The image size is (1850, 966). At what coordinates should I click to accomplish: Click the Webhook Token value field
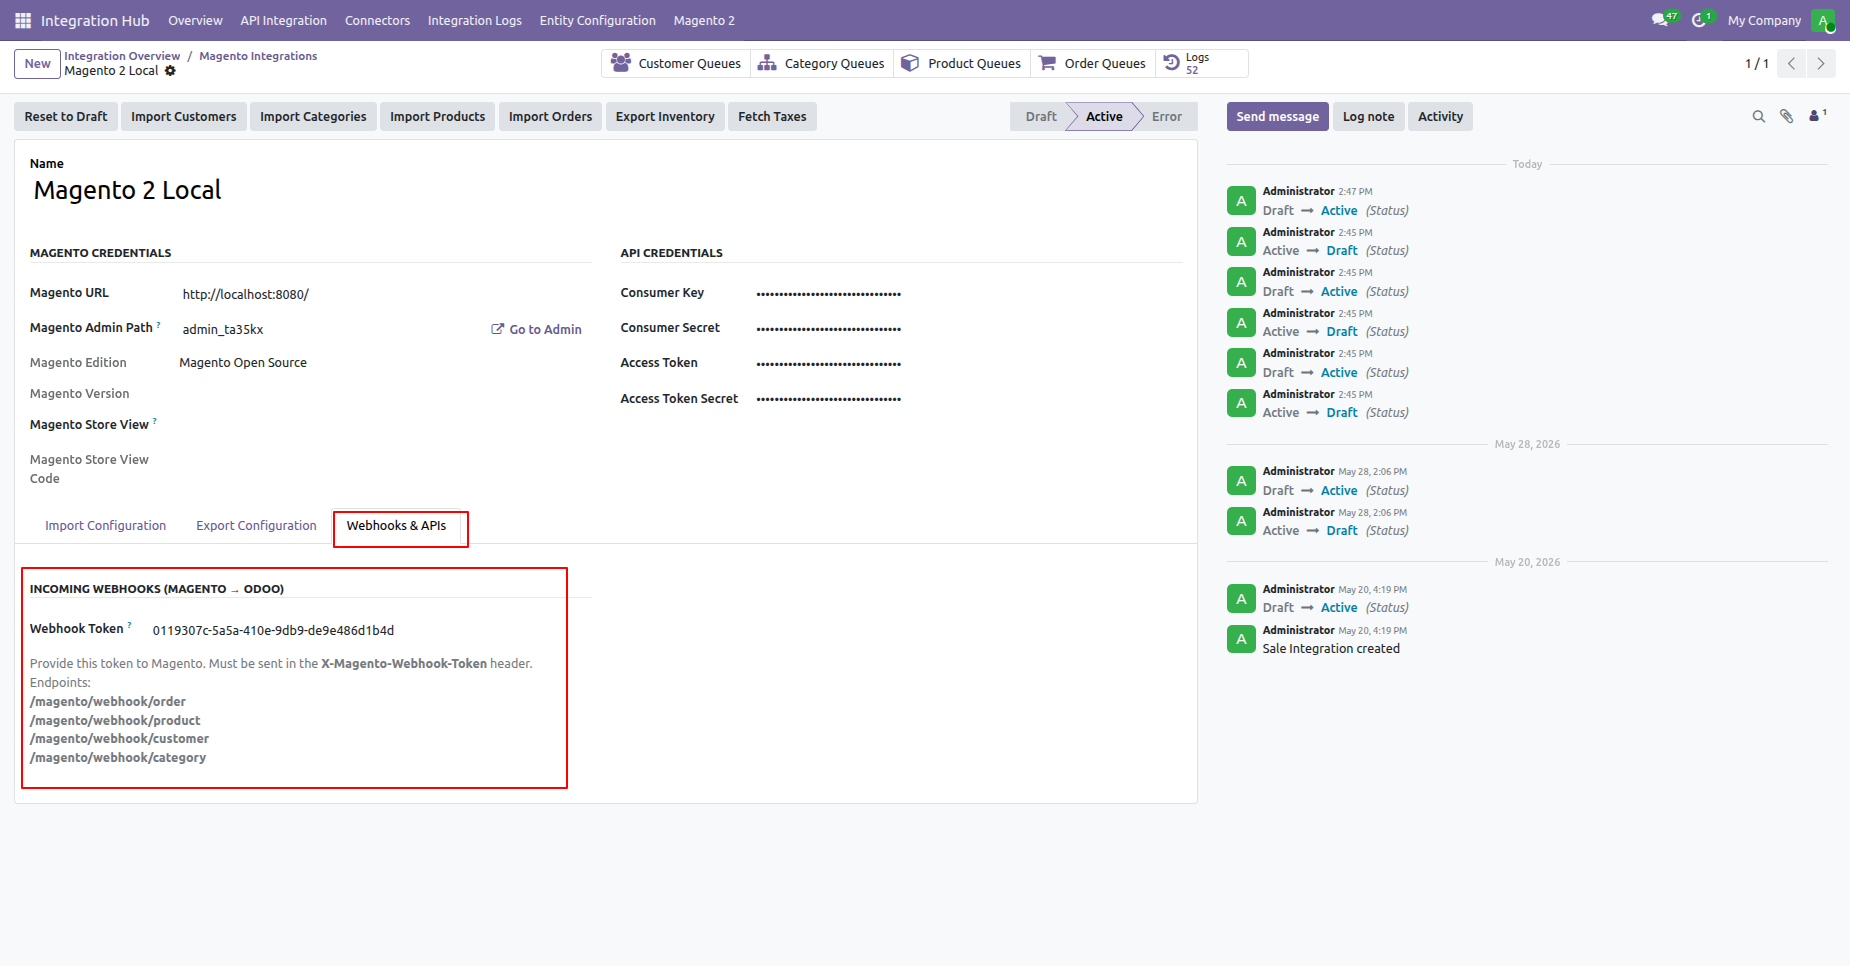tap(370, 631)
